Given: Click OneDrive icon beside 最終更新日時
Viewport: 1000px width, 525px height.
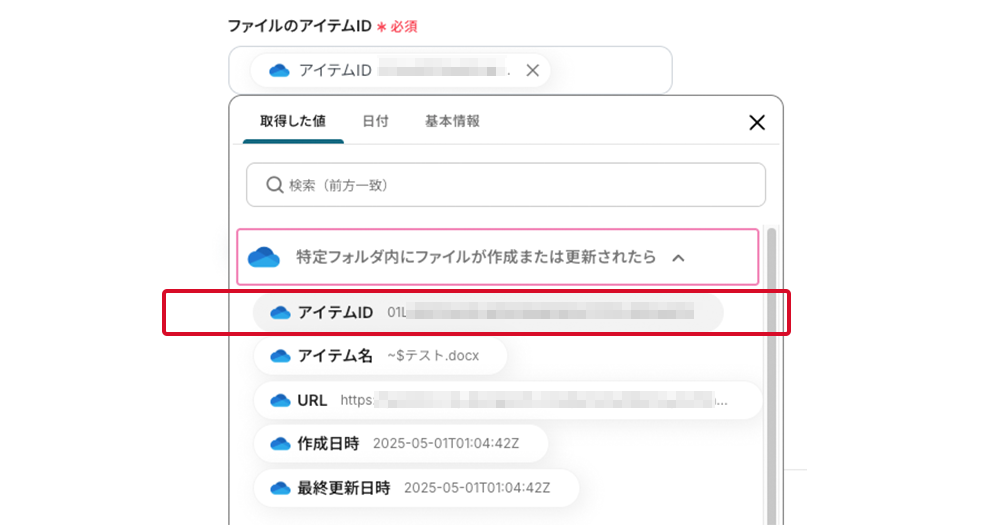Looking at the screenshot, I should 280,488.
